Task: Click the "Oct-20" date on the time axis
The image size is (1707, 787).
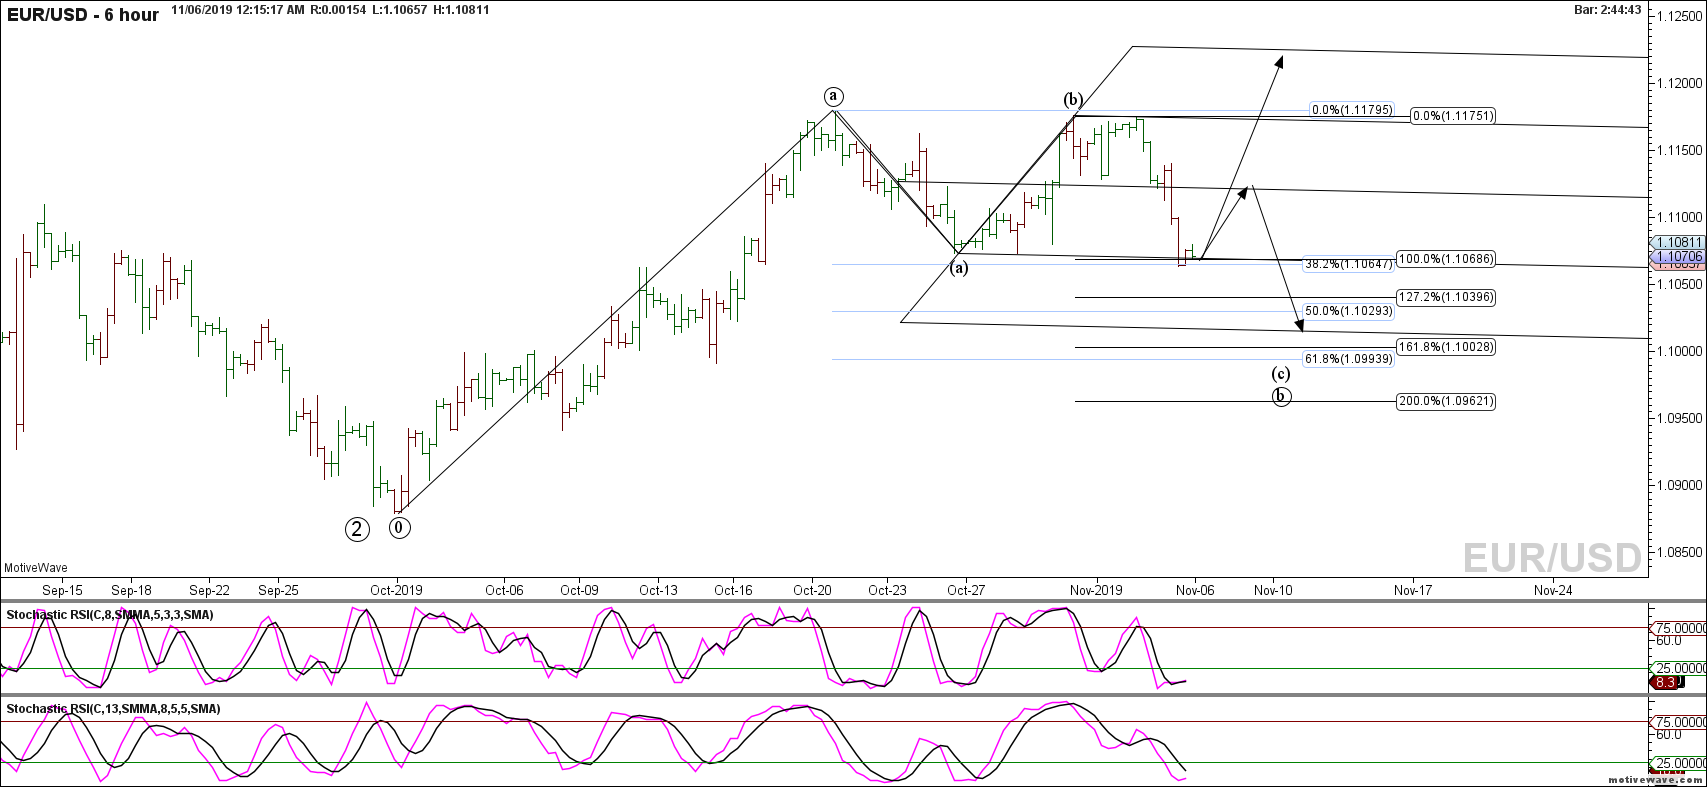Action: [812, 590]
